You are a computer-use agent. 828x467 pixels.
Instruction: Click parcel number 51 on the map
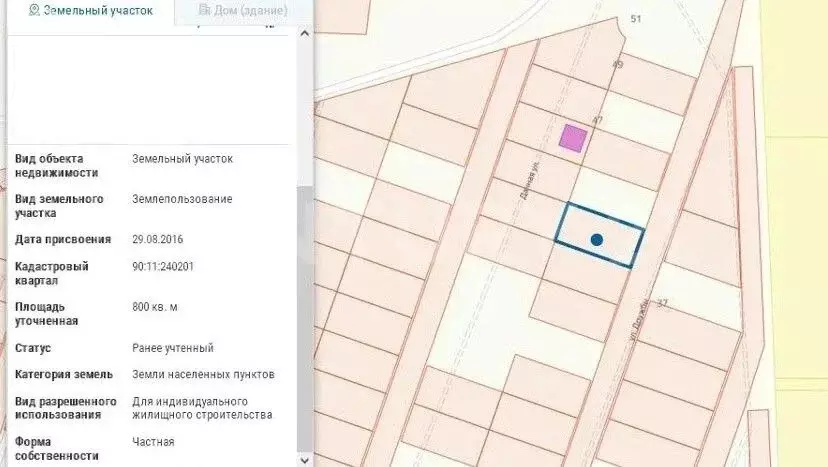636,19
